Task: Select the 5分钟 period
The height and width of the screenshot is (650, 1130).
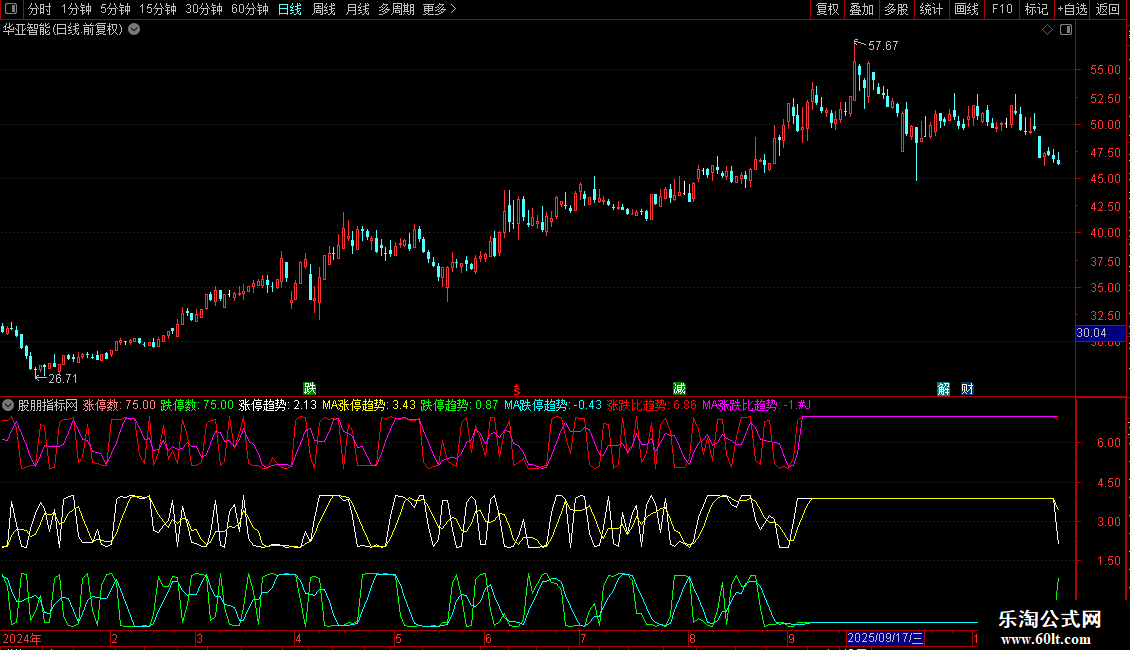Action: pos(115,9)
